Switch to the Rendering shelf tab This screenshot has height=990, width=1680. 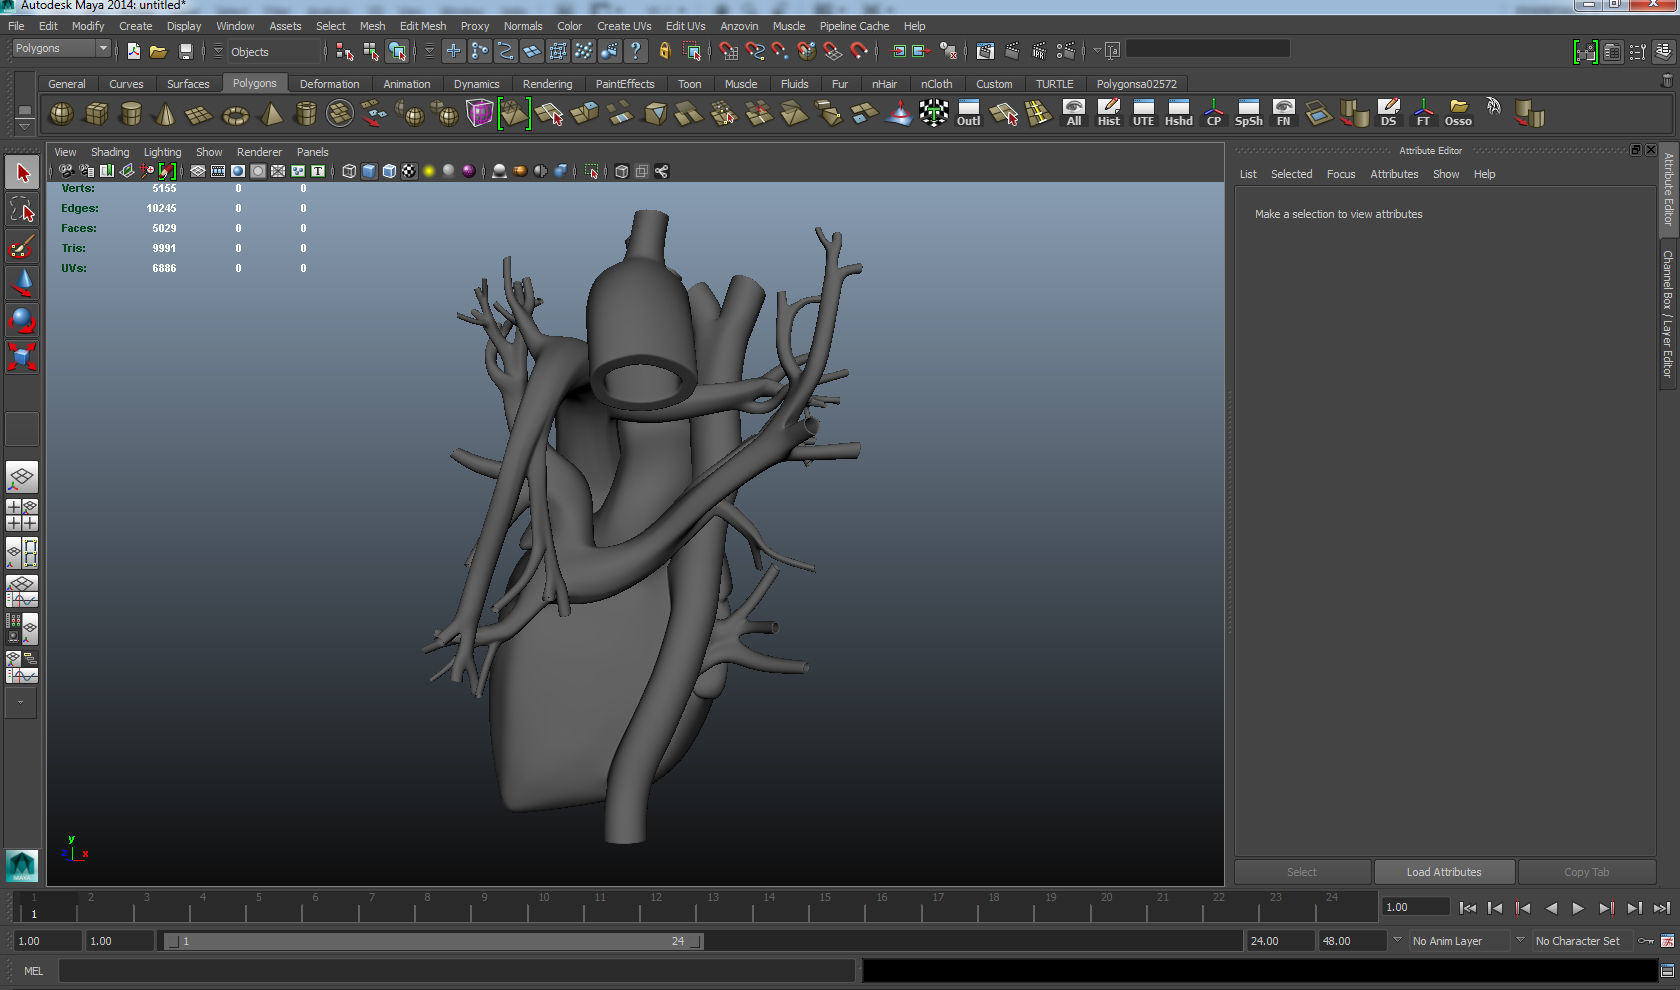(x=547, y=84)
